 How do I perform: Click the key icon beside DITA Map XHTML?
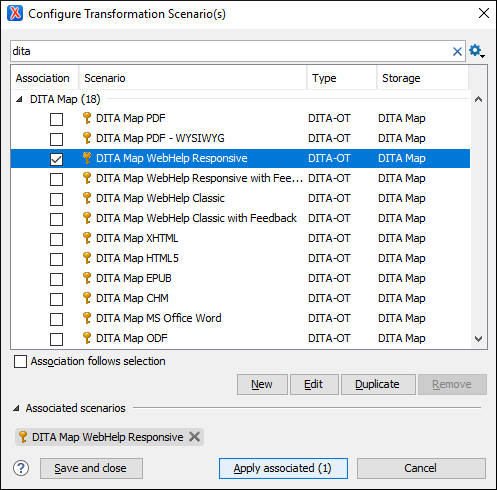pos(87,238)
